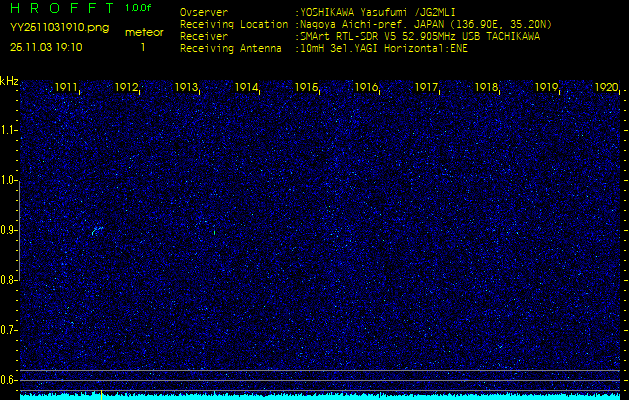
Task: Click the 1915 time axis marker
Action: coord(306,87)
